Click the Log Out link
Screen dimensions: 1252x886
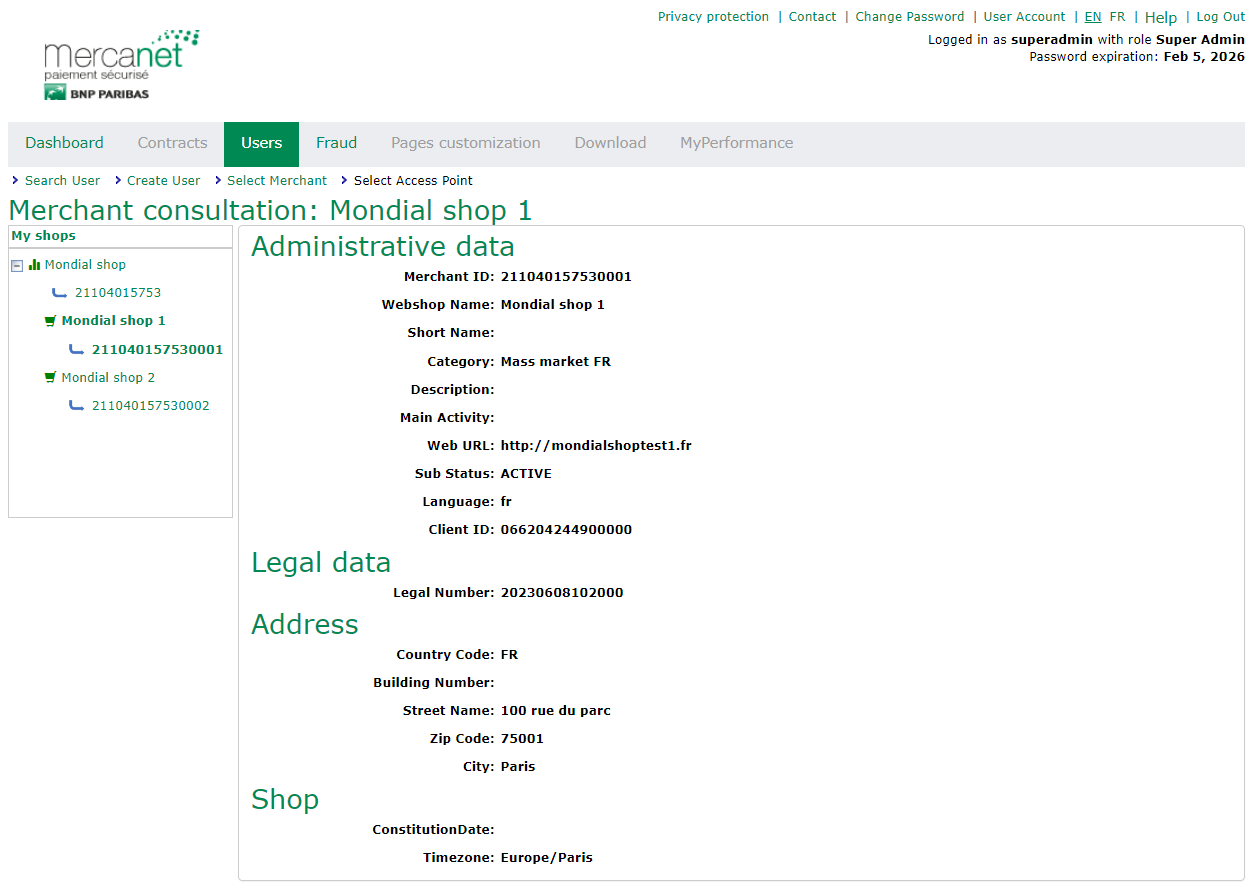1220,17
